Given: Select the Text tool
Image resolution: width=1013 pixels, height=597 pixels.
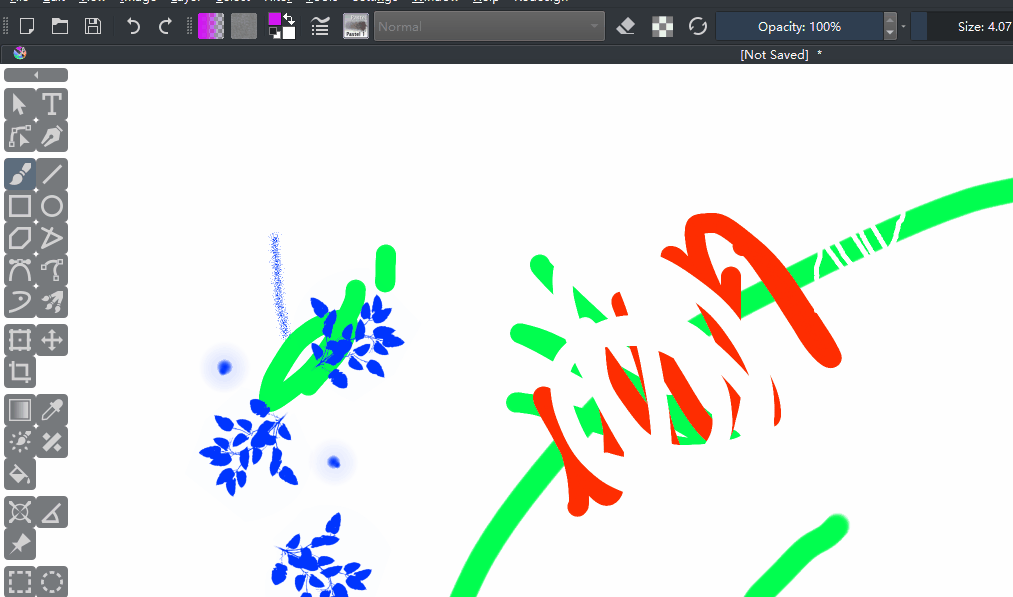Looking at the screenshot, I should tap(52, 104).
